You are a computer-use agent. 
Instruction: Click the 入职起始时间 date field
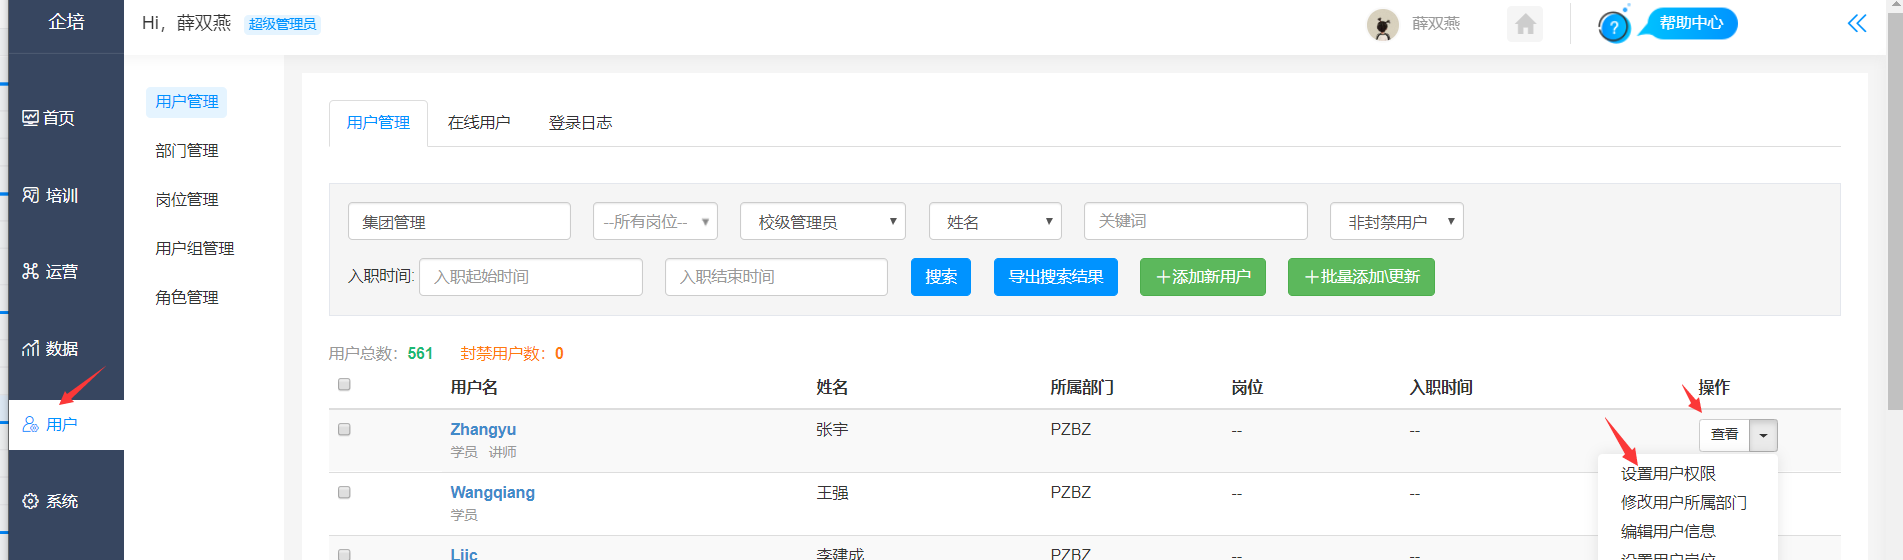[531, 277]
